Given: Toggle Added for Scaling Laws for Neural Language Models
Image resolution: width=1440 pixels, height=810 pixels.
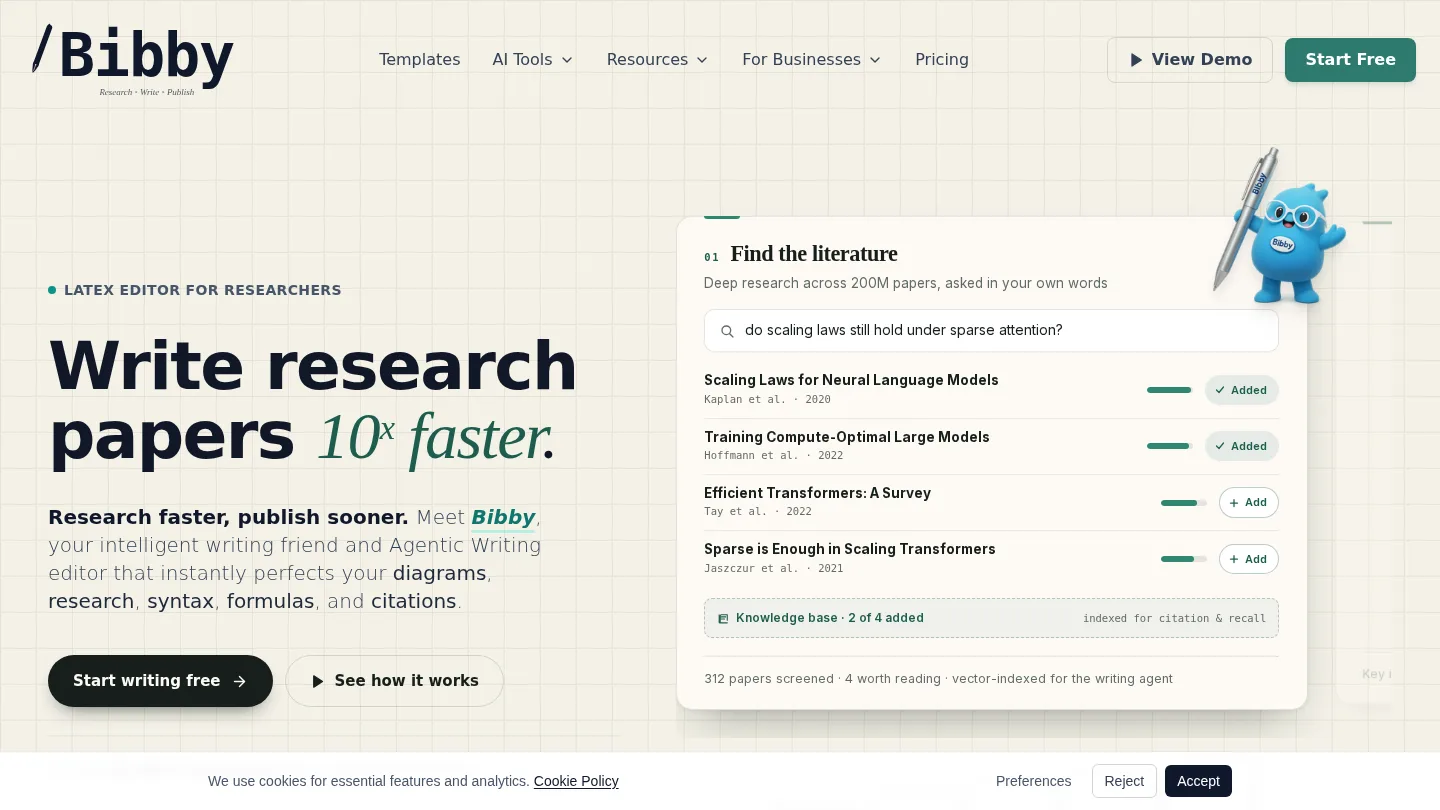Looking at the screenshot, I should 1241,390.
